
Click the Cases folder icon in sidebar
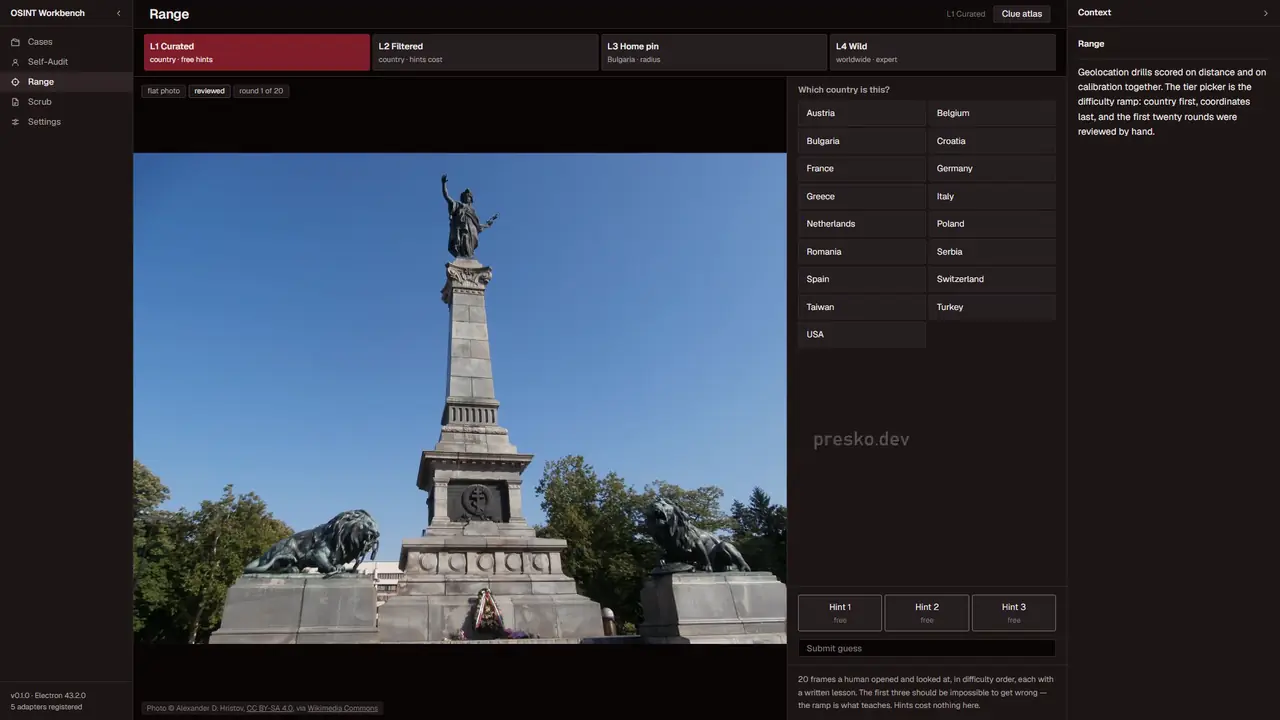pos(15,42)
